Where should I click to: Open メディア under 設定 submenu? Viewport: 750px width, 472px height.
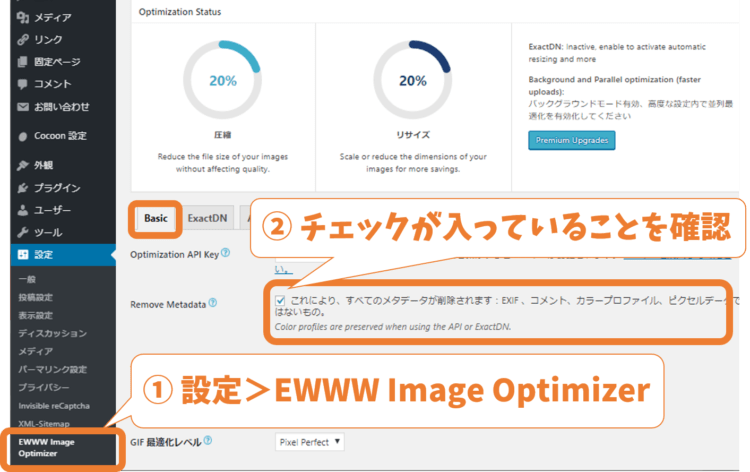pyautogui.click(x=35, y=351)
